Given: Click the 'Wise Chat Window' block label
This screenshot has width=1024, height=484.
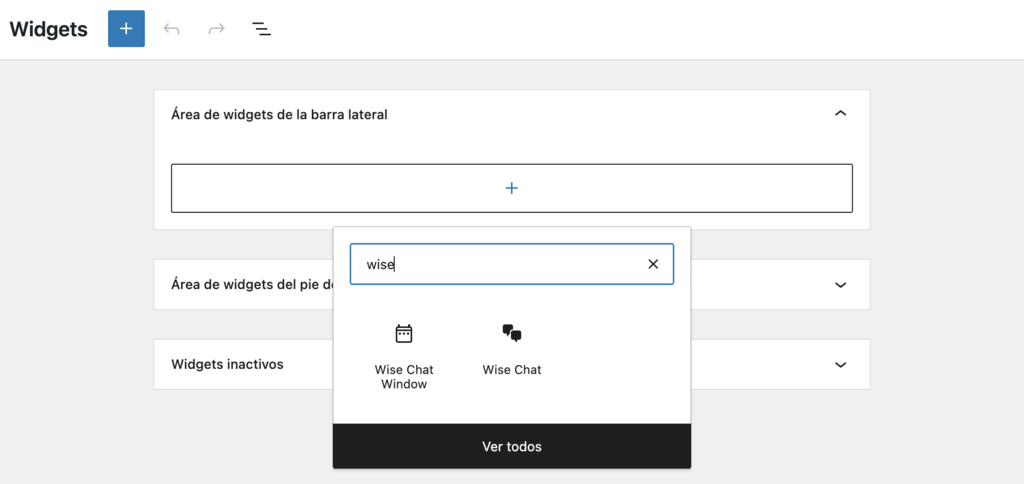Looking at the screenshot, I should pos(404,377).
